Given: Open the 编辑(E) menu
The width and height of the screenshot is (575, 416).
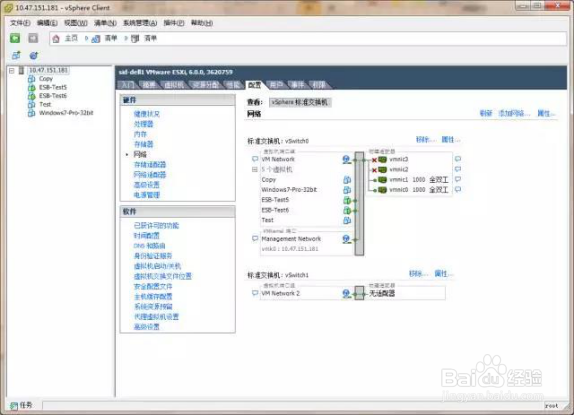Looking at the screenshot, I should pyautogui.click(x=47, y=23).
